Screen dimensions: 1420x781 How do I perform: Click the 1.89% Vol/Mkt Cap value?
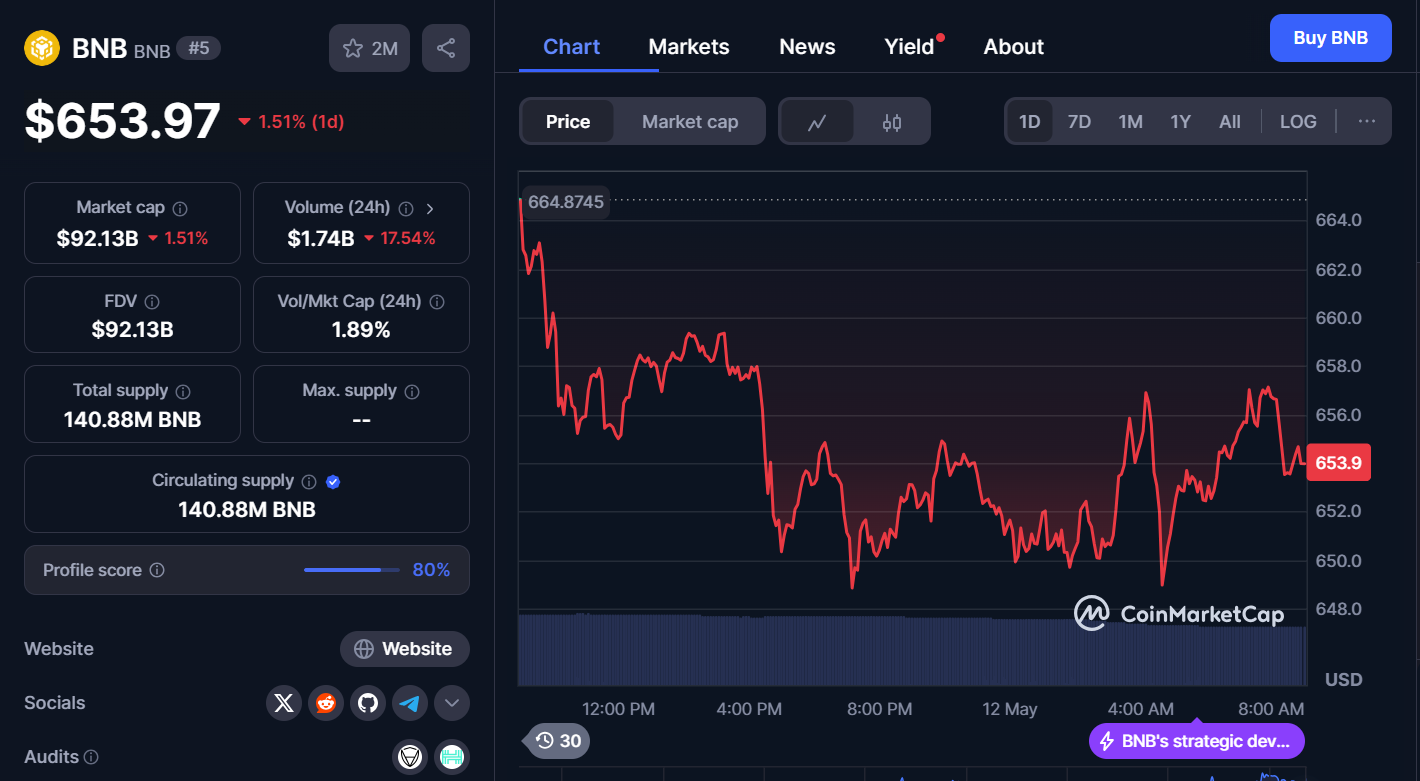[361, 329]
